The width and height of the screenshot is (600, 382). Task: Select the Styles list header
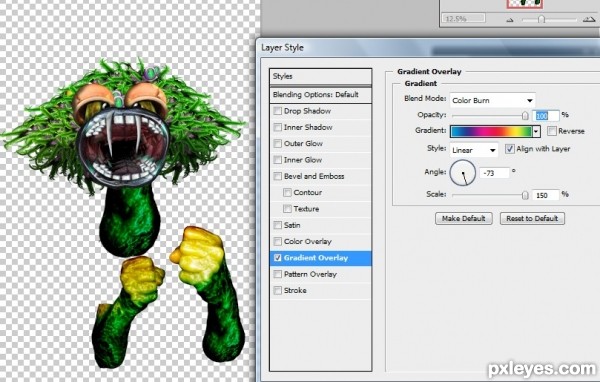click(321, 76)
